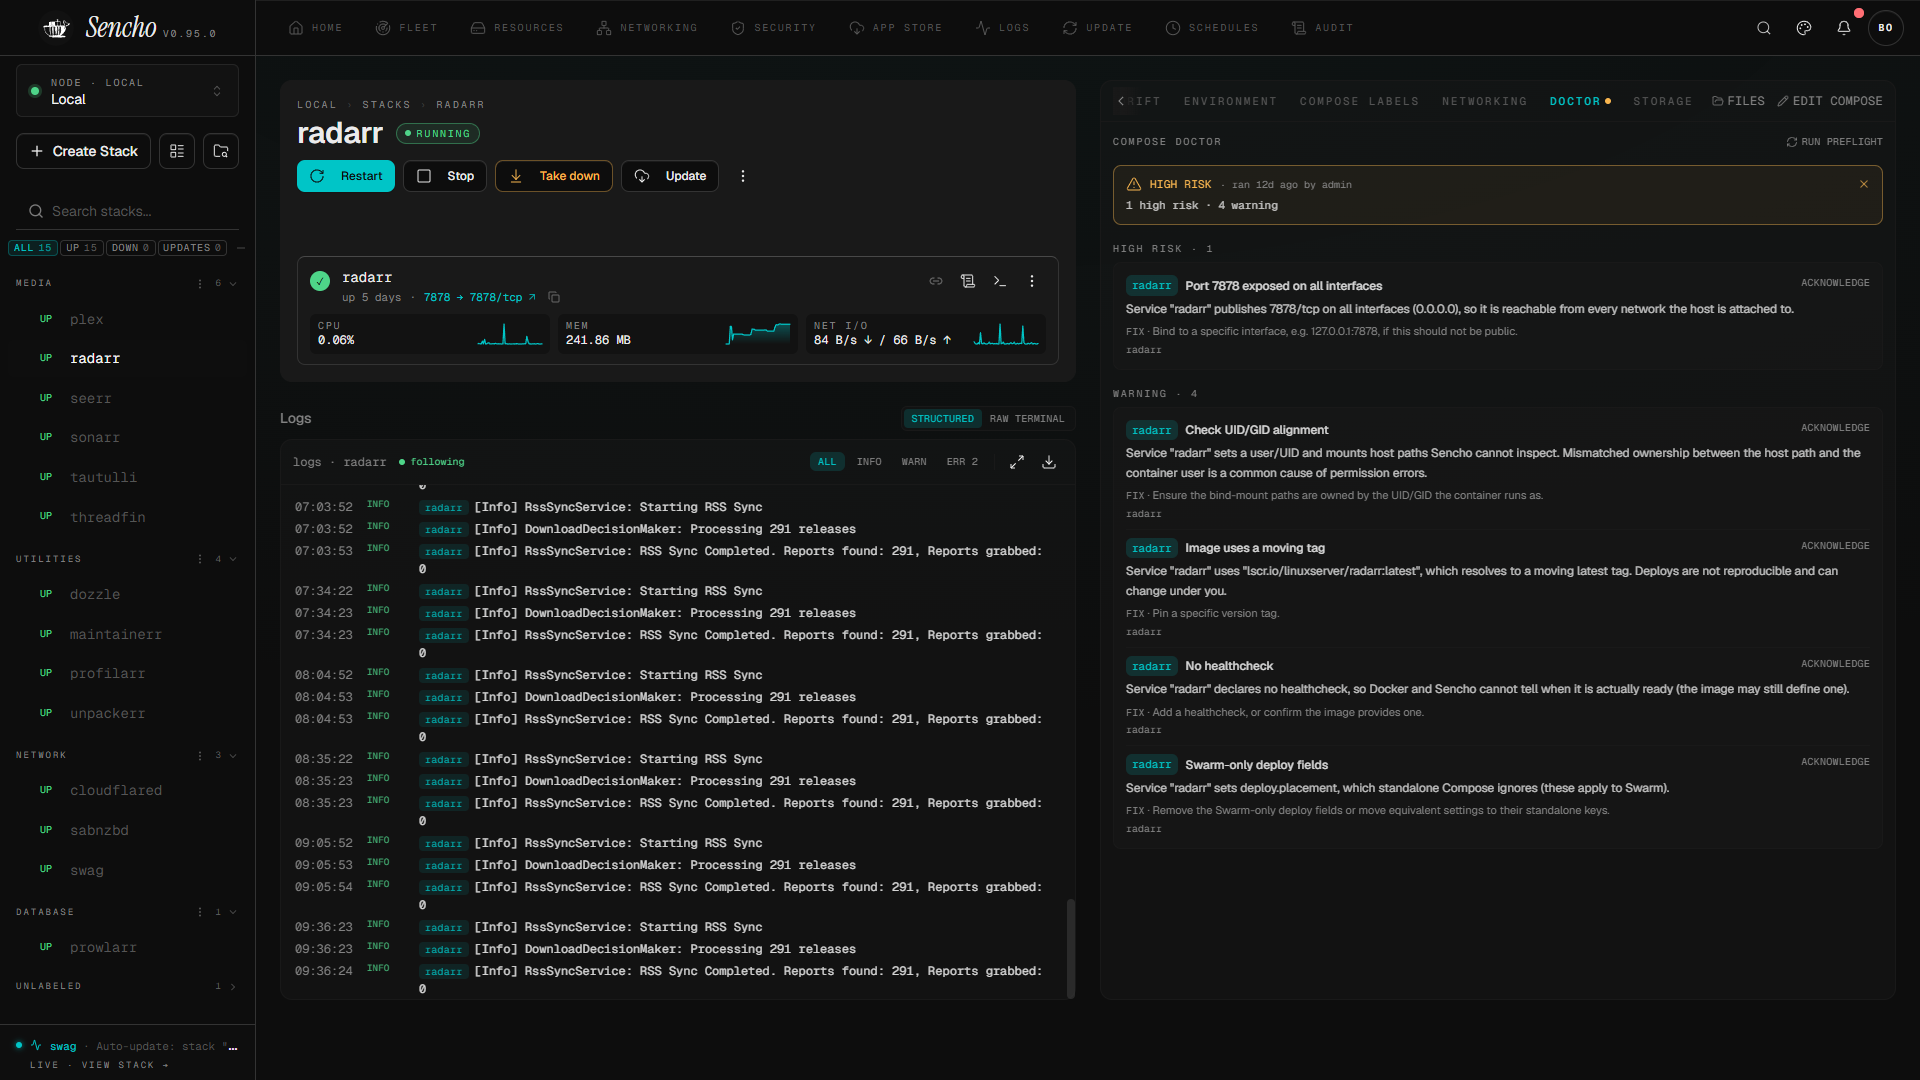
Task: Click Run Preflight
Action: pyautogui.click(x=1834, y=142)
